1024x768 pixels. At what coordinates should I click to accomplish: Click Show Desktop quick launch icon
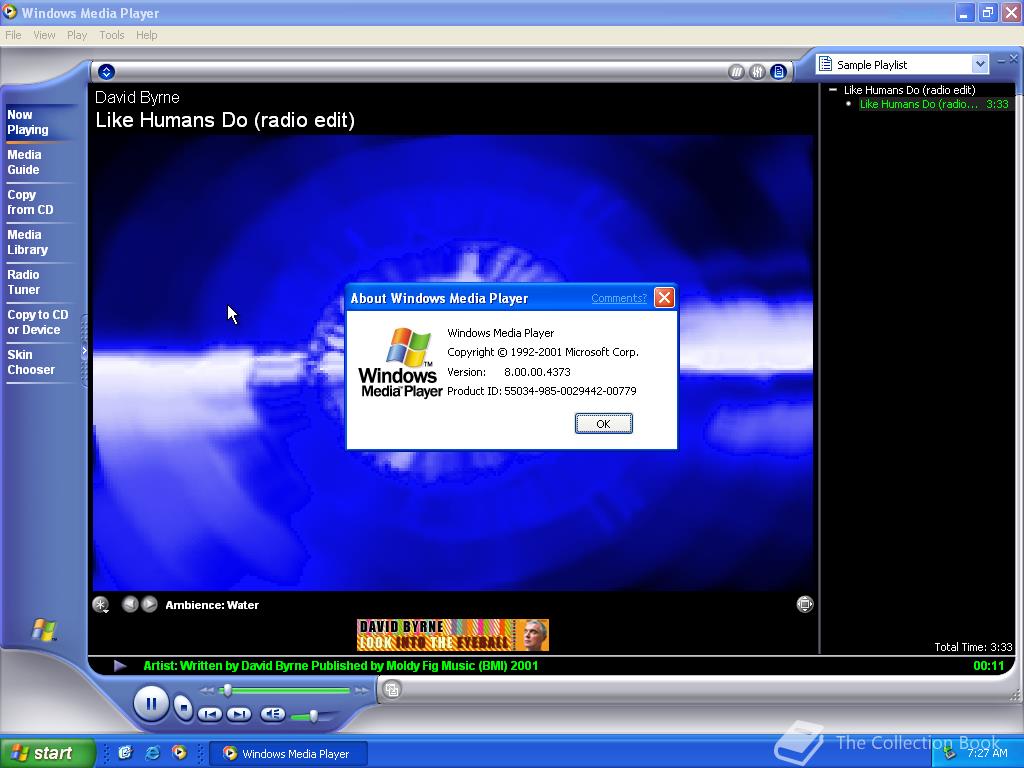[125, 753]
